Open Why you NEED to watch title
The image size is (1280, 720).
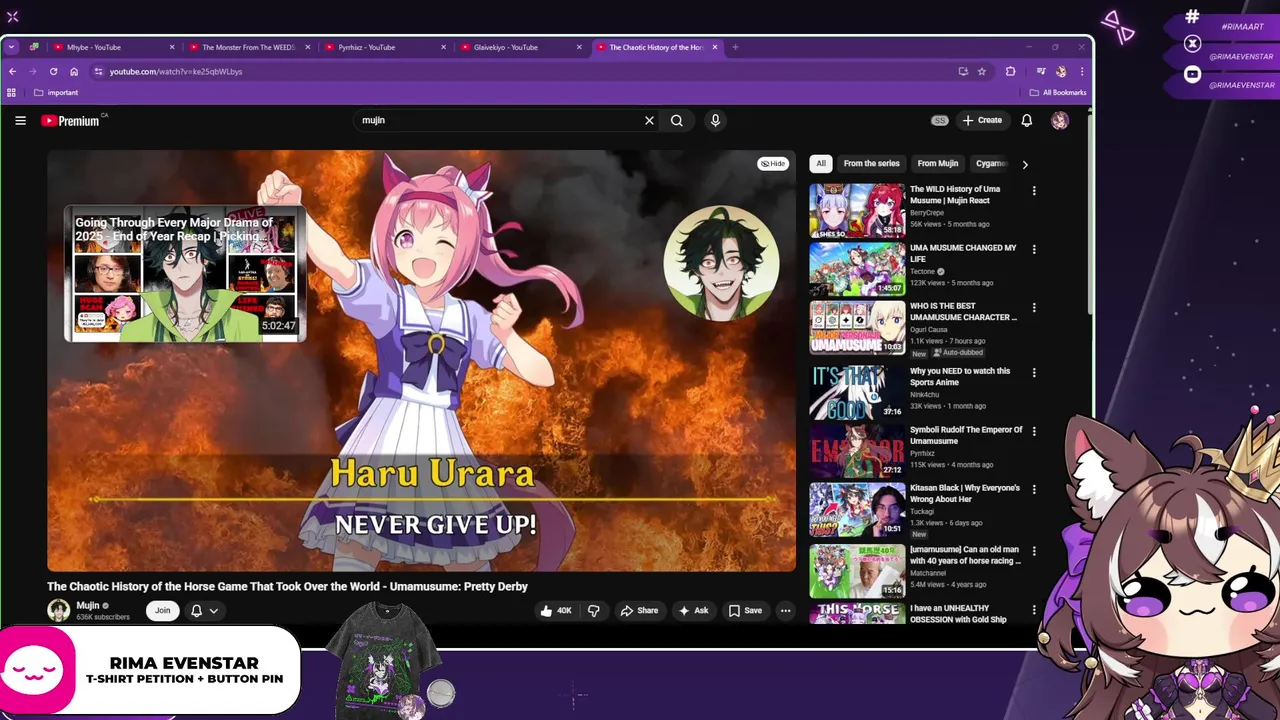click(960, 376)
